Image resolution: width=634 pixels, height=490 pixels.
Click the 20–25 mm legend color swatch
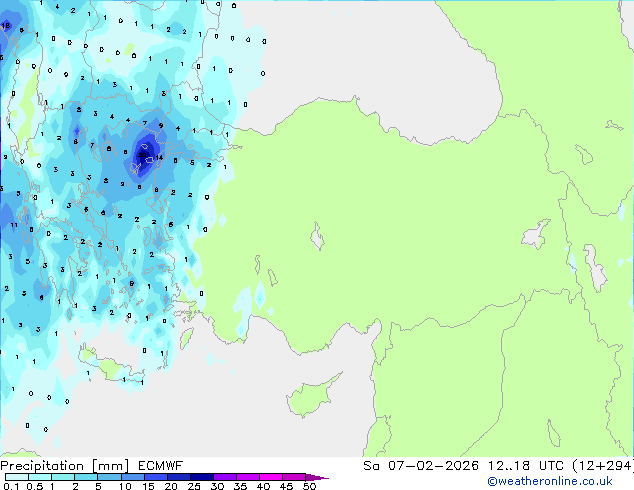pyautogui.click(x=178, y=477)
